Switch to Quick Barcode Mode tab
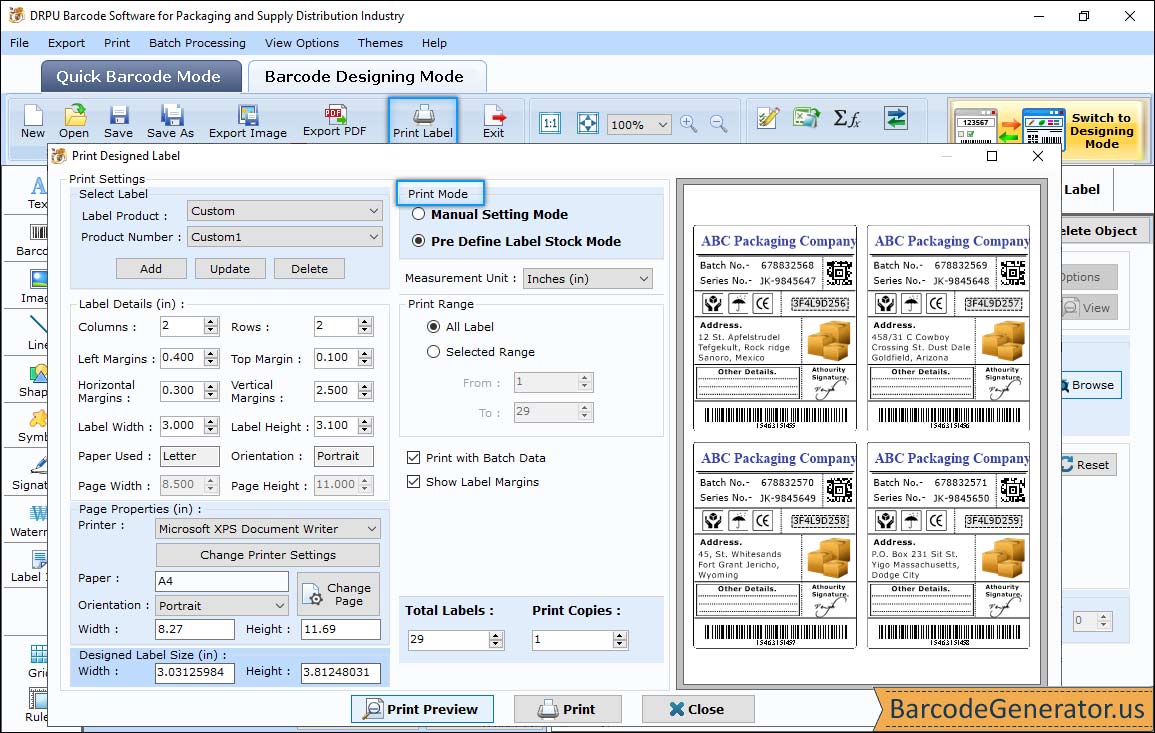The width and height of the screenshot is (1155, 733). (140, 77)
